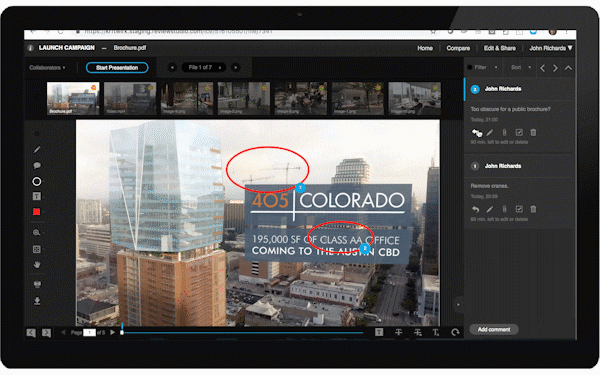
Task: Select the seventh thumbnail in filmstrip
Action: tap(414, 98)
